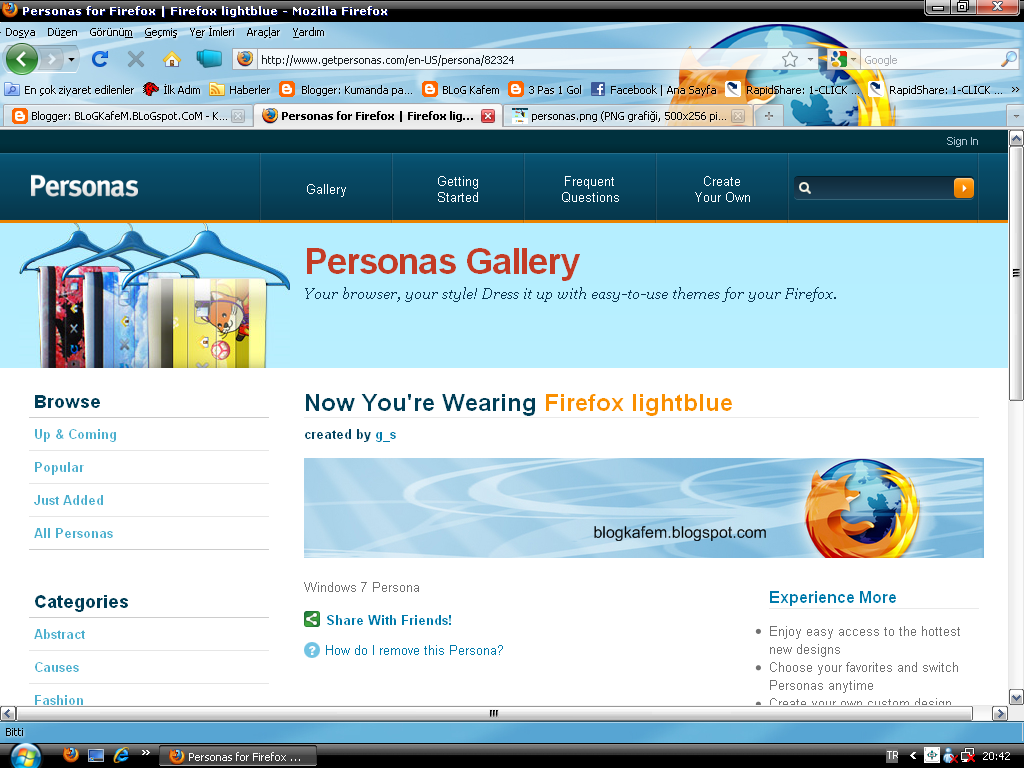Screen dimensions: 1024x768
Task: Browse All Personas
Action: 73,534
